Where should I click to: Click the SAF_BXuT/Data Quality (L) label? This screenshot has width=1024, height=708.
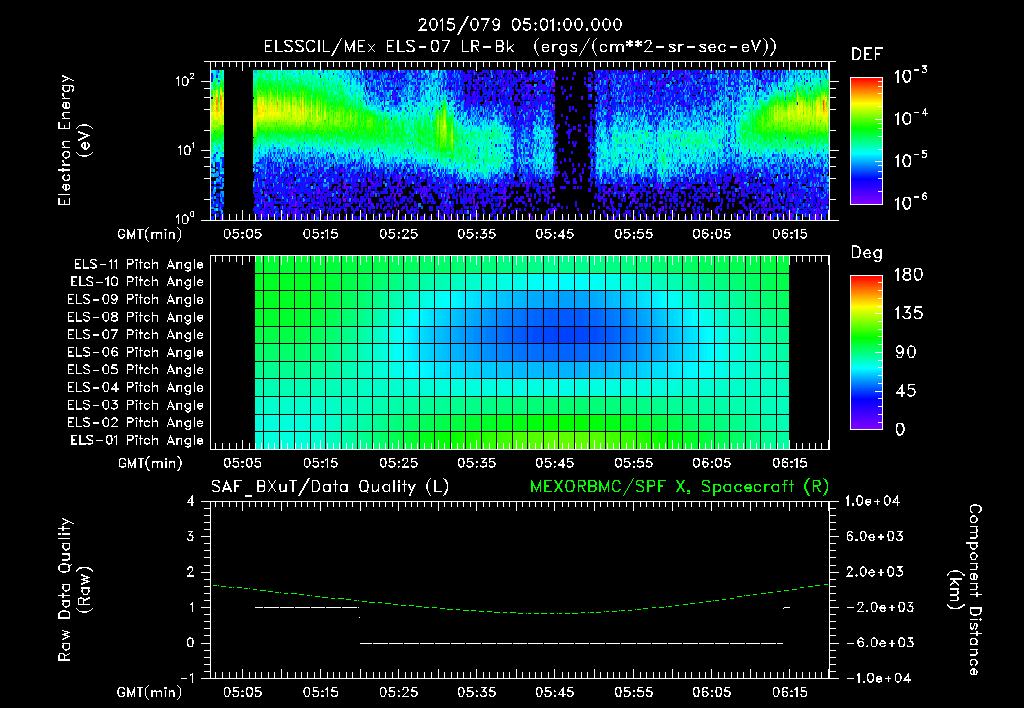click(330, 487)
